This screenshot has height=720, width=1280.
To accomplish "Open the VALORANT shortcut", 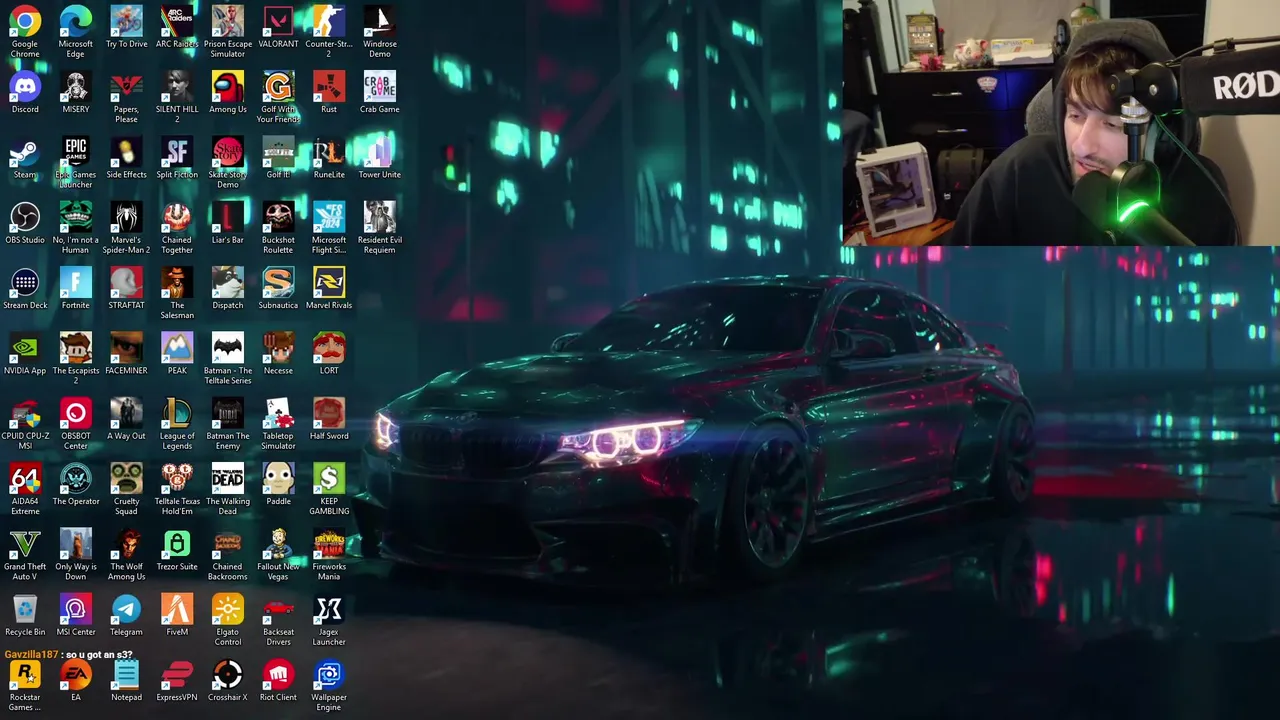I will click(x=278, y=21).
